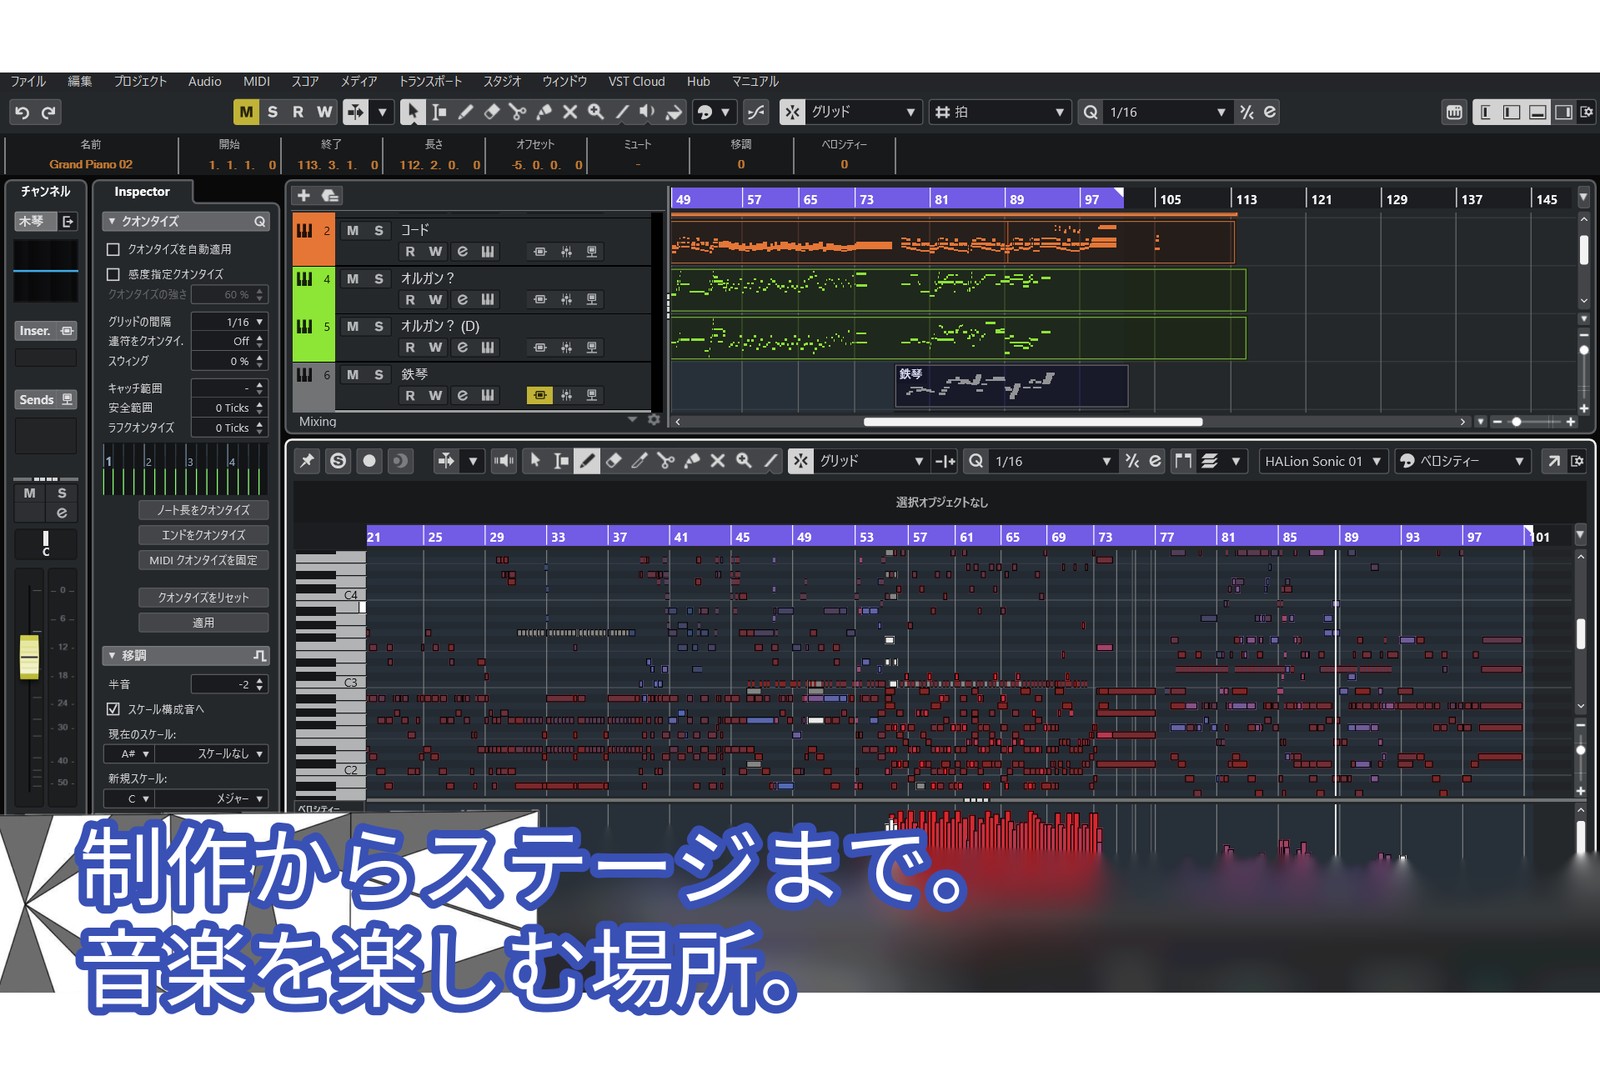Screen dimensions: 1600x1066
Task: Uncheck the スケール構成音へ checkbox
Action: coord(113,709)
